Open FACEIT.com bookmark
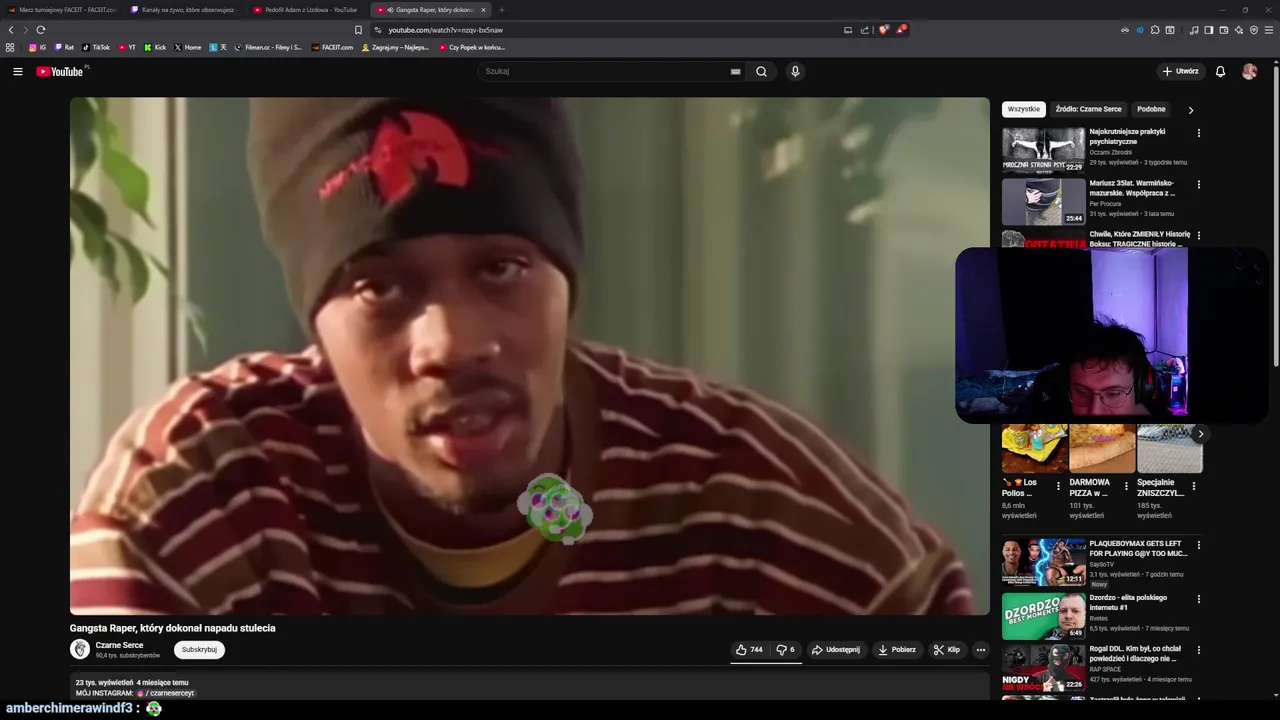 click(332, 47)
